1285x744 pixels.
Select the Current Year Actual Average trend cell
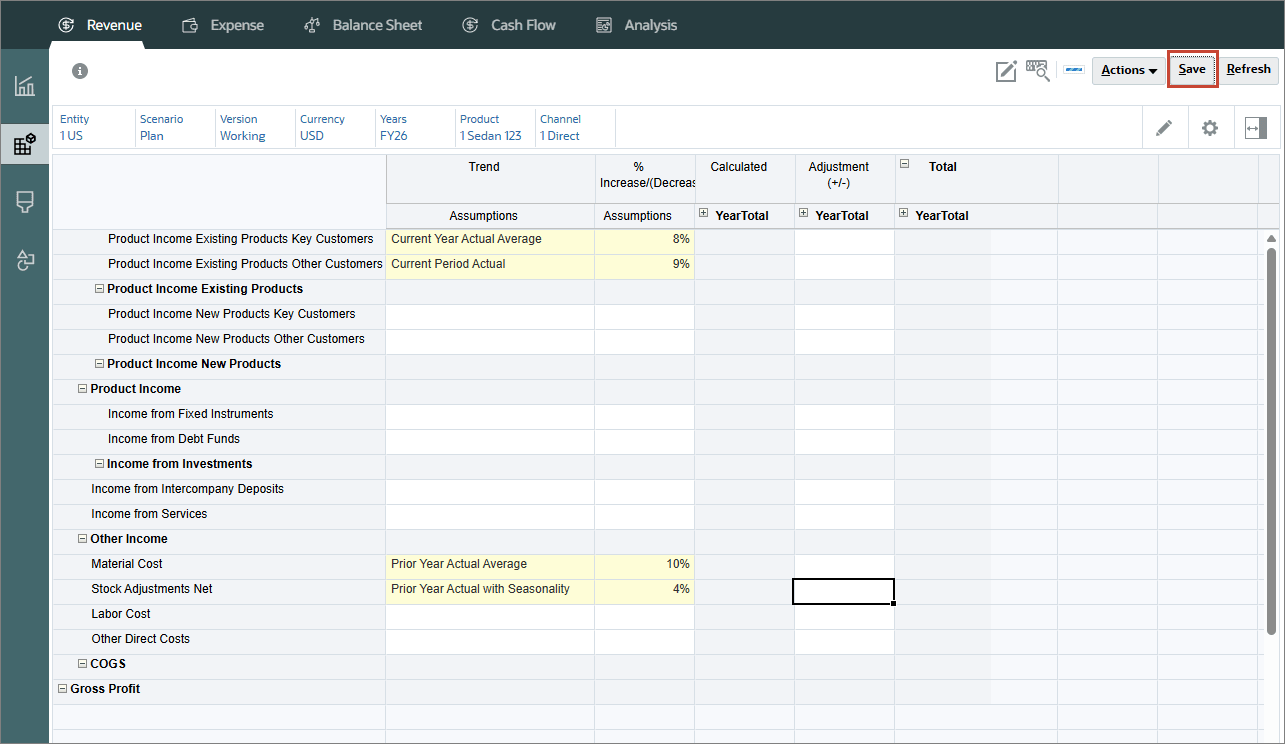[490, 240]
